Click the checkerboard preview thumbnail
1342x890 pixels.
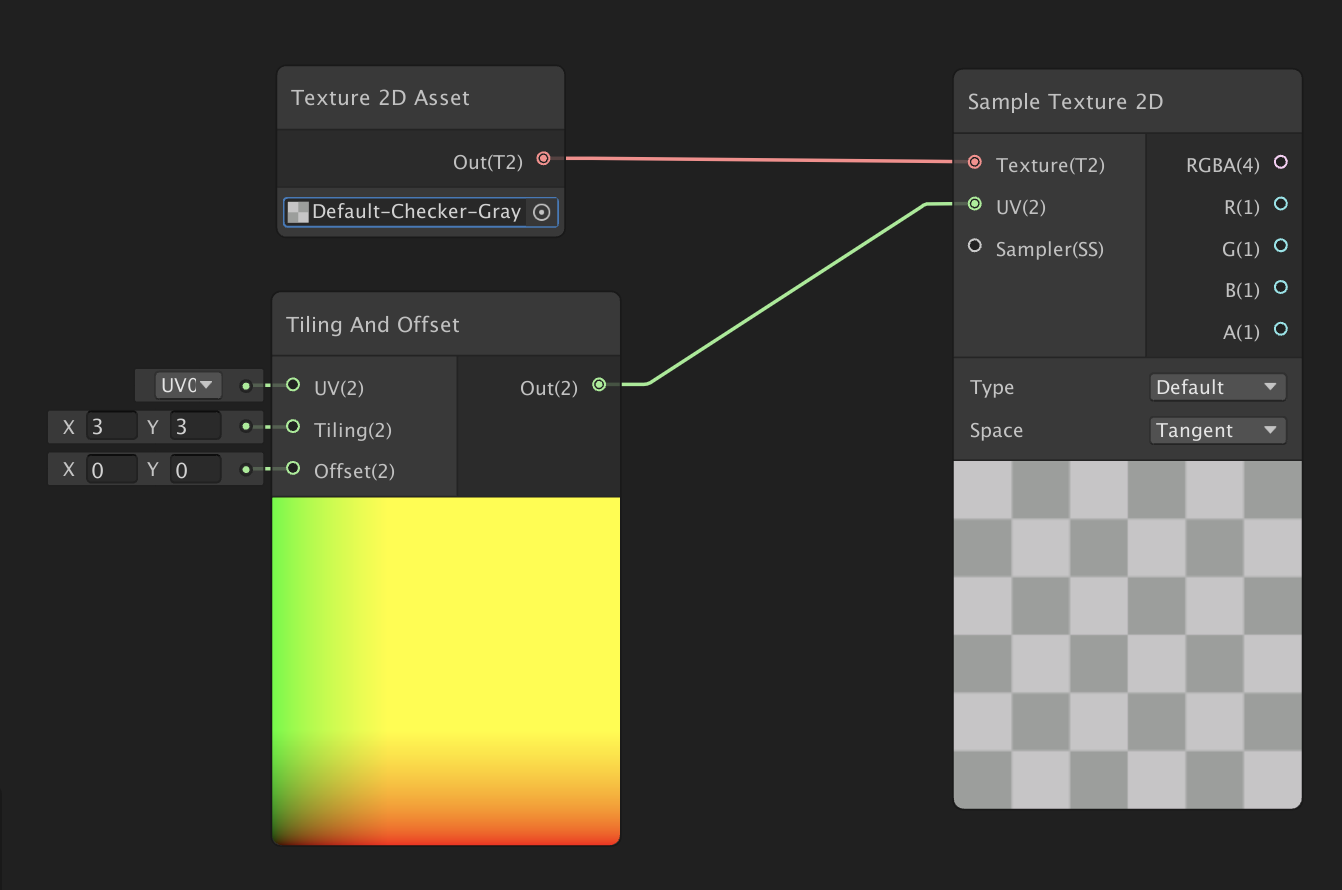click(1127, 634)
